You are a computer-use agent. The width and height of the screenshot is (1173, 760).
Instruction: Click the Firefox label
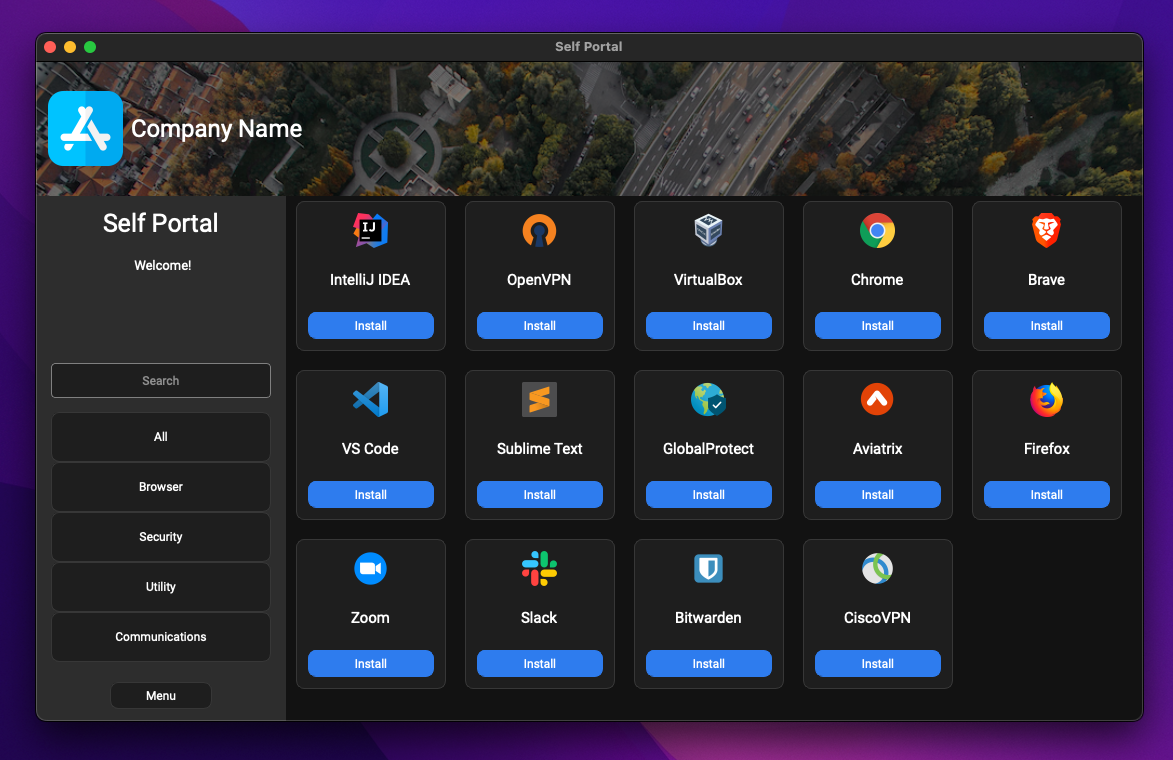point(1047,449)
